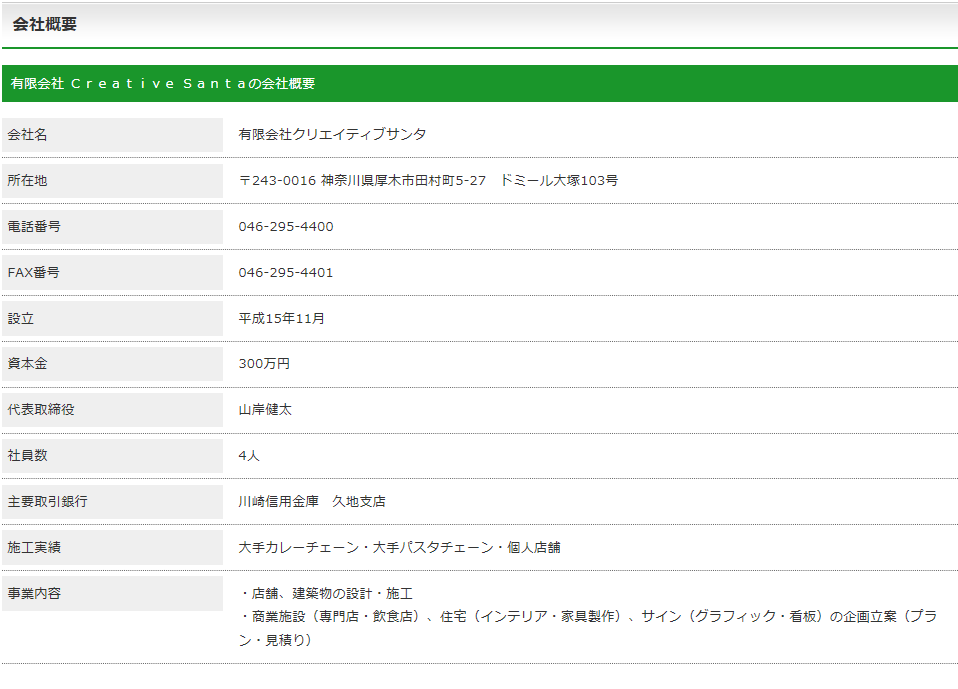Image resolution: width=958 pixels, height=689 pixels.
Task: Select the 事業内容 label cell
Action: point(112,594)
